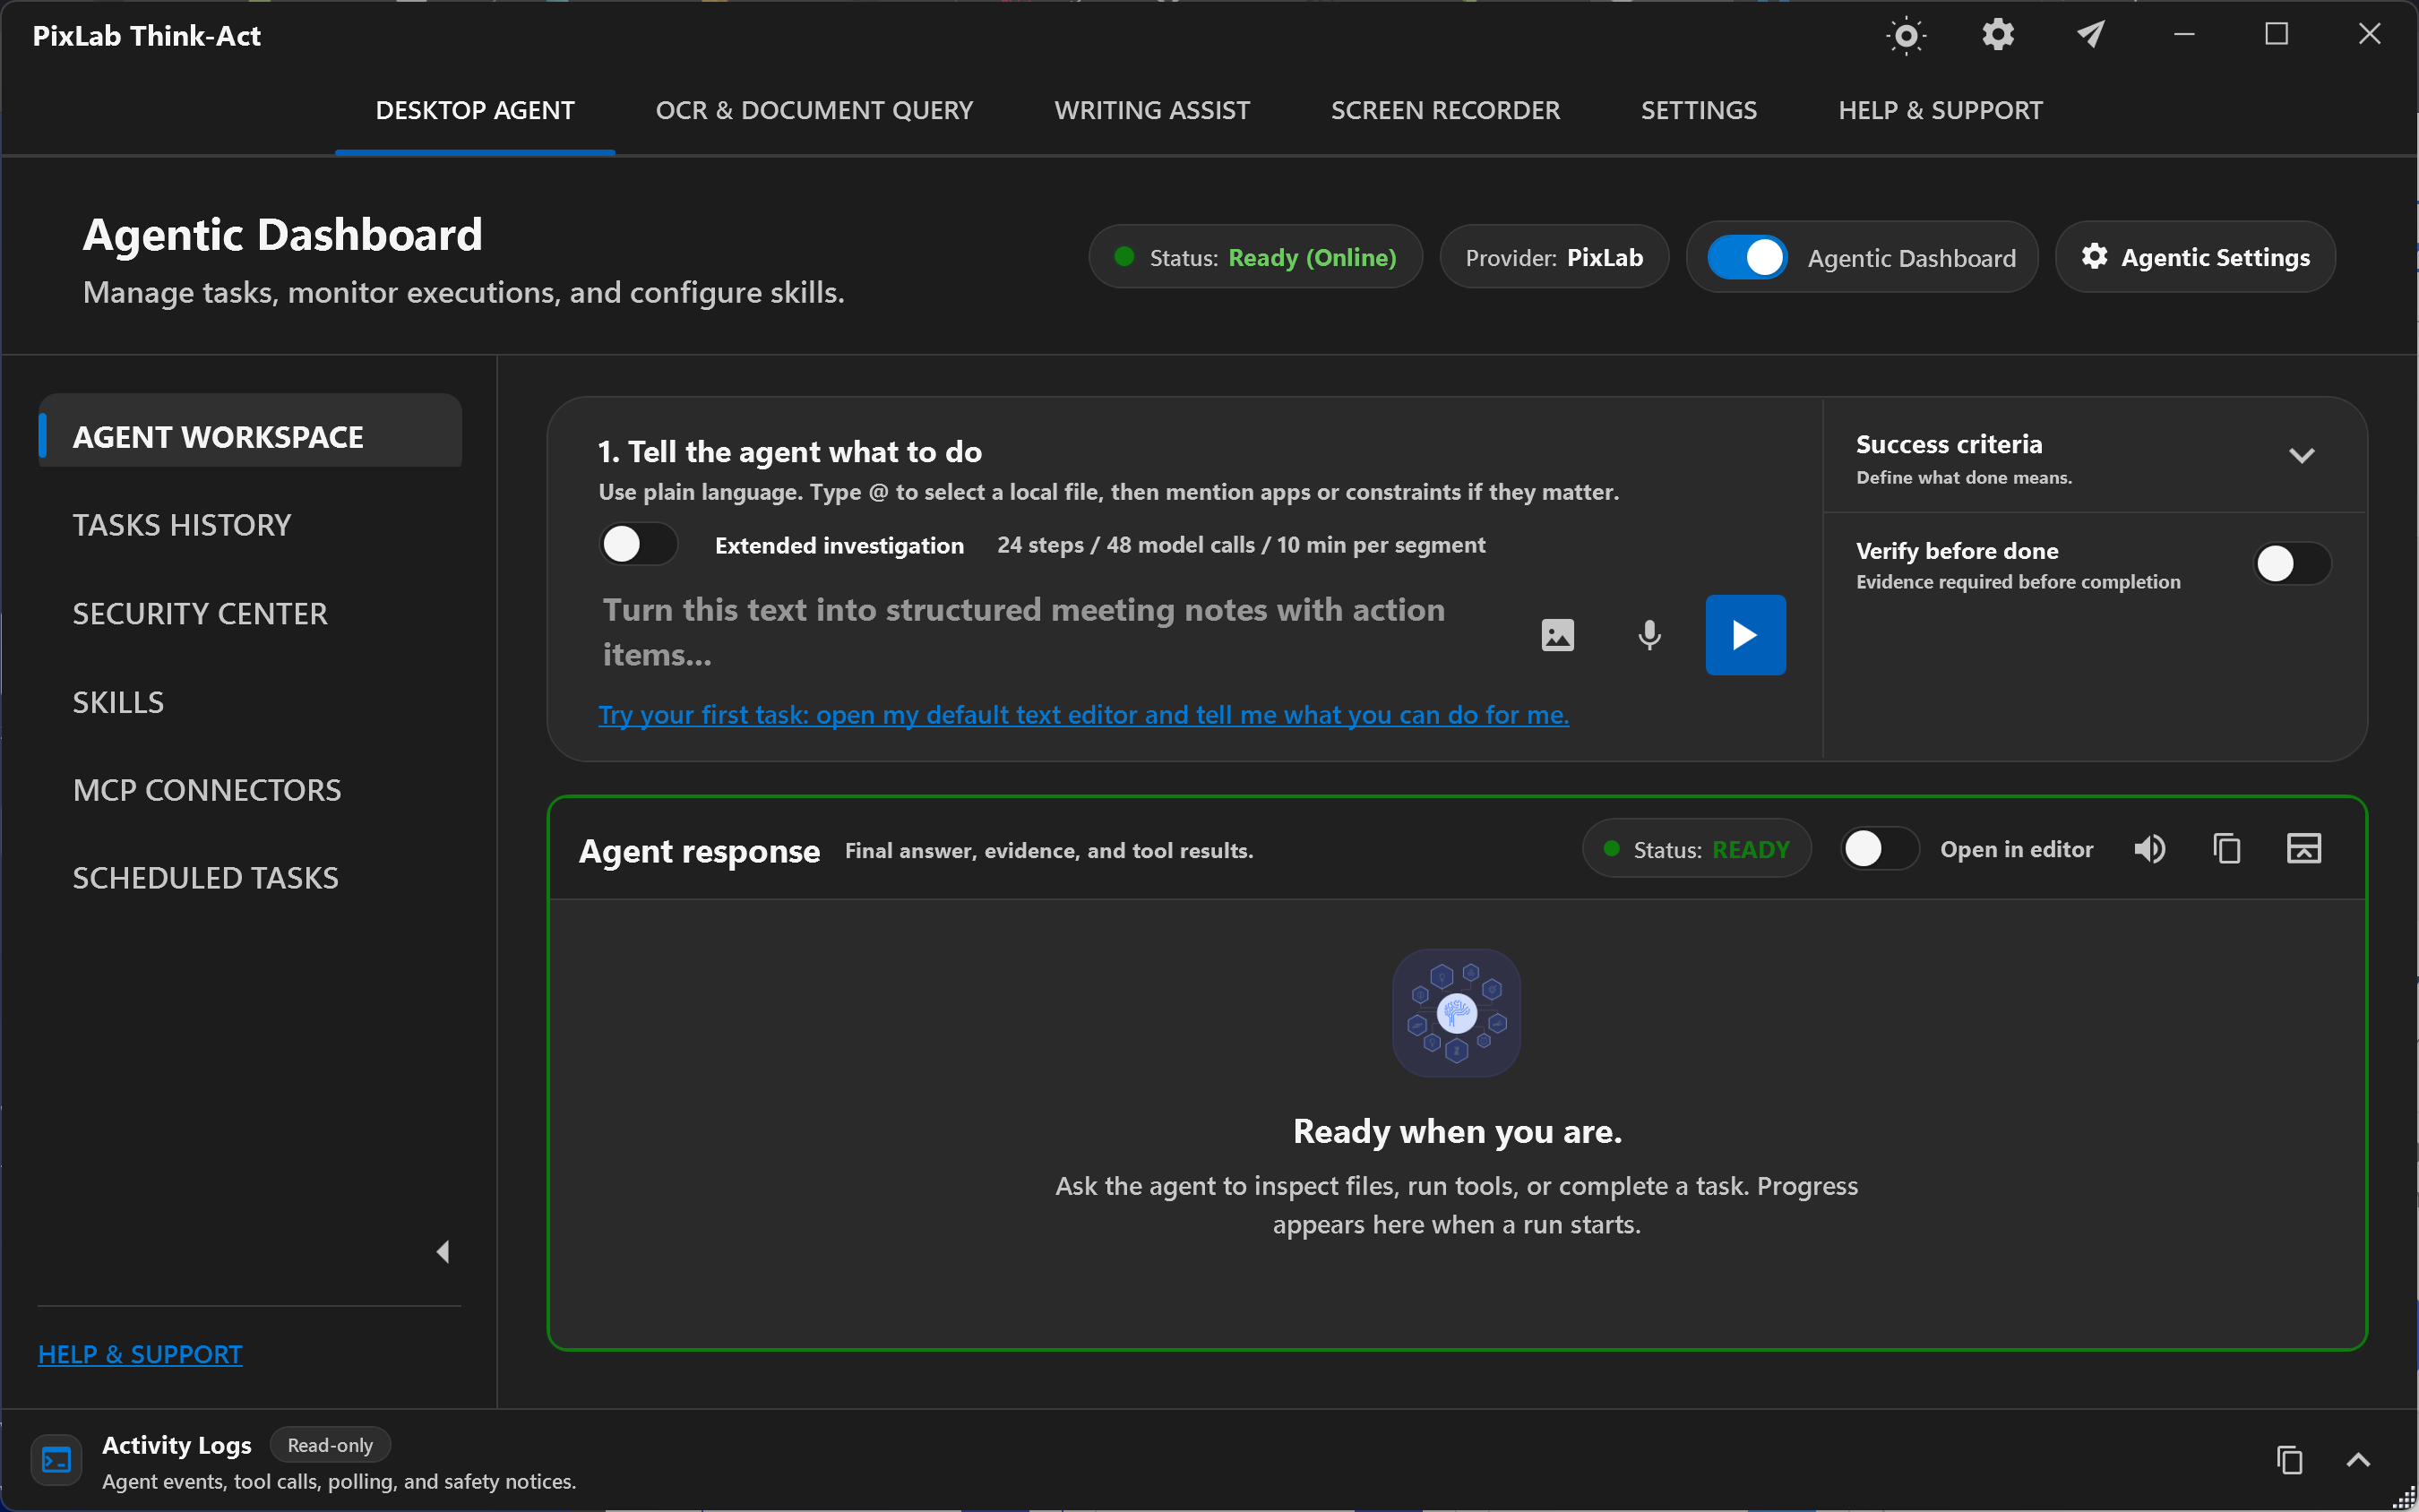
Task: Grab the window resize grip corner
Action: (x=2406, y=1499)
